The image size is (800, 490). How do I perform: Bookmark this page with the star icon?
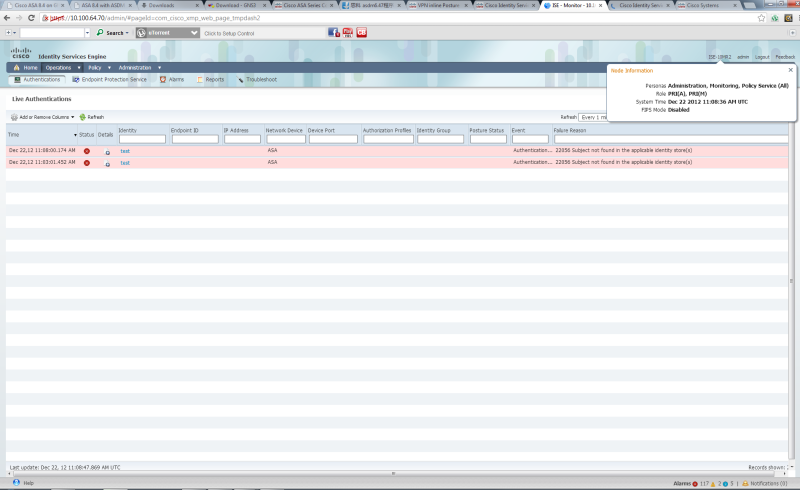coord(761,18)
